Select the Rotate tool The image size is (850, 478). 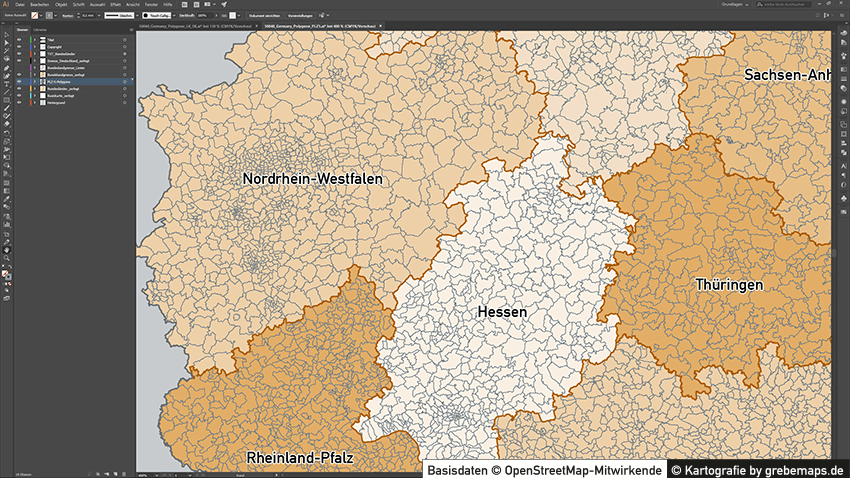7,132
